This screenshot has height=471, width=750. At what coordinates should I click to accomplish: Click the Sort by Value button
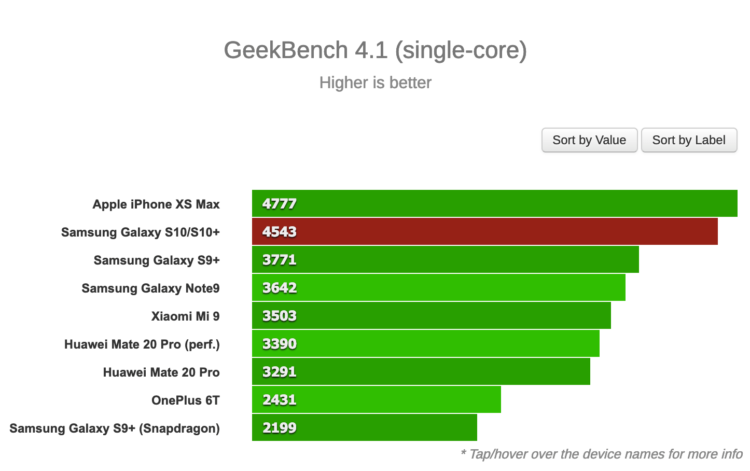(589, 140)
